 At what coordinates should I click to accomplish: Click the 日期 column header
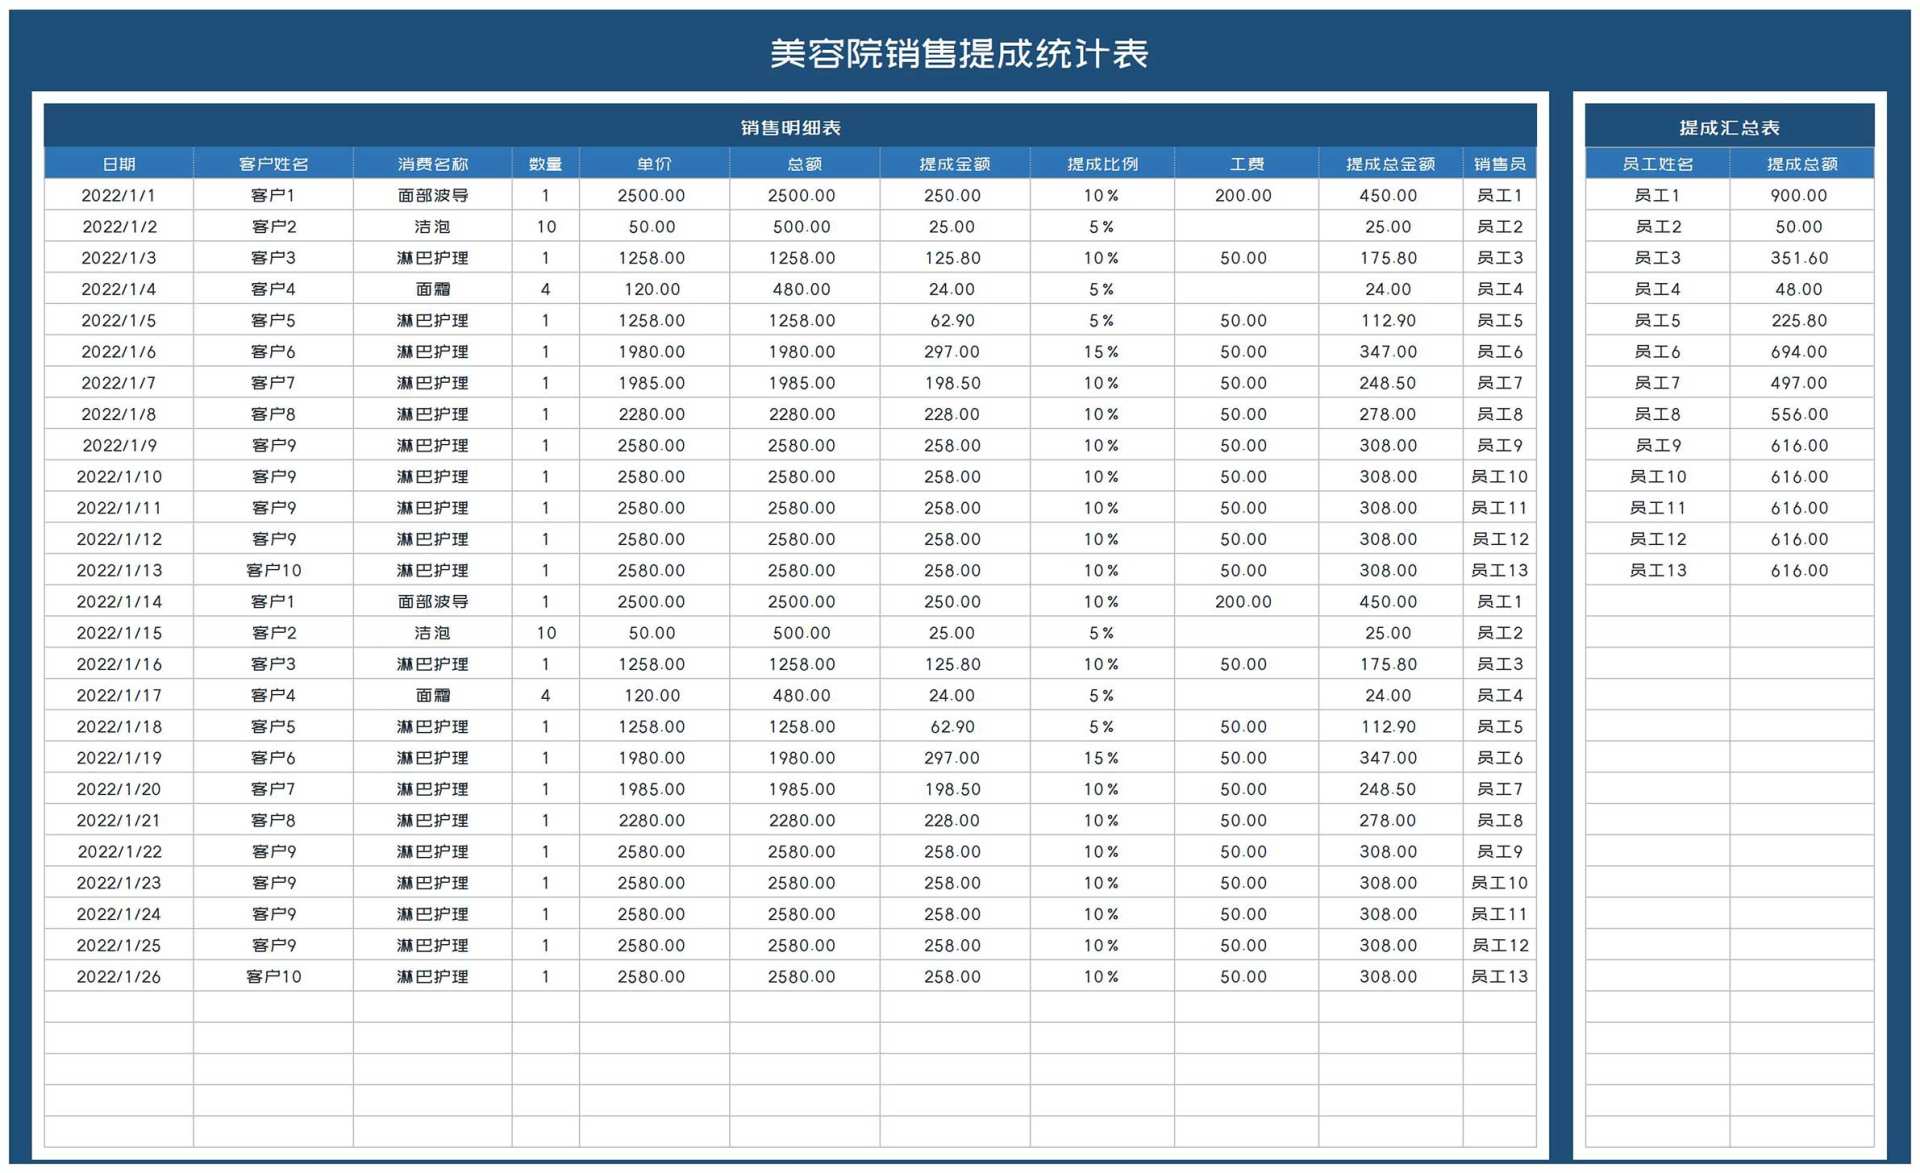tap(119, 163)
